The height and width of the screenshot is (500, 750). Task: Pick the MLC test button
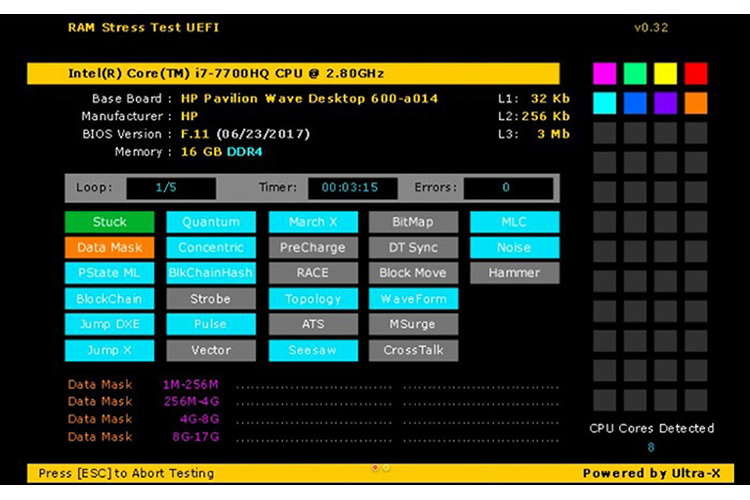(x=514, y=222)
